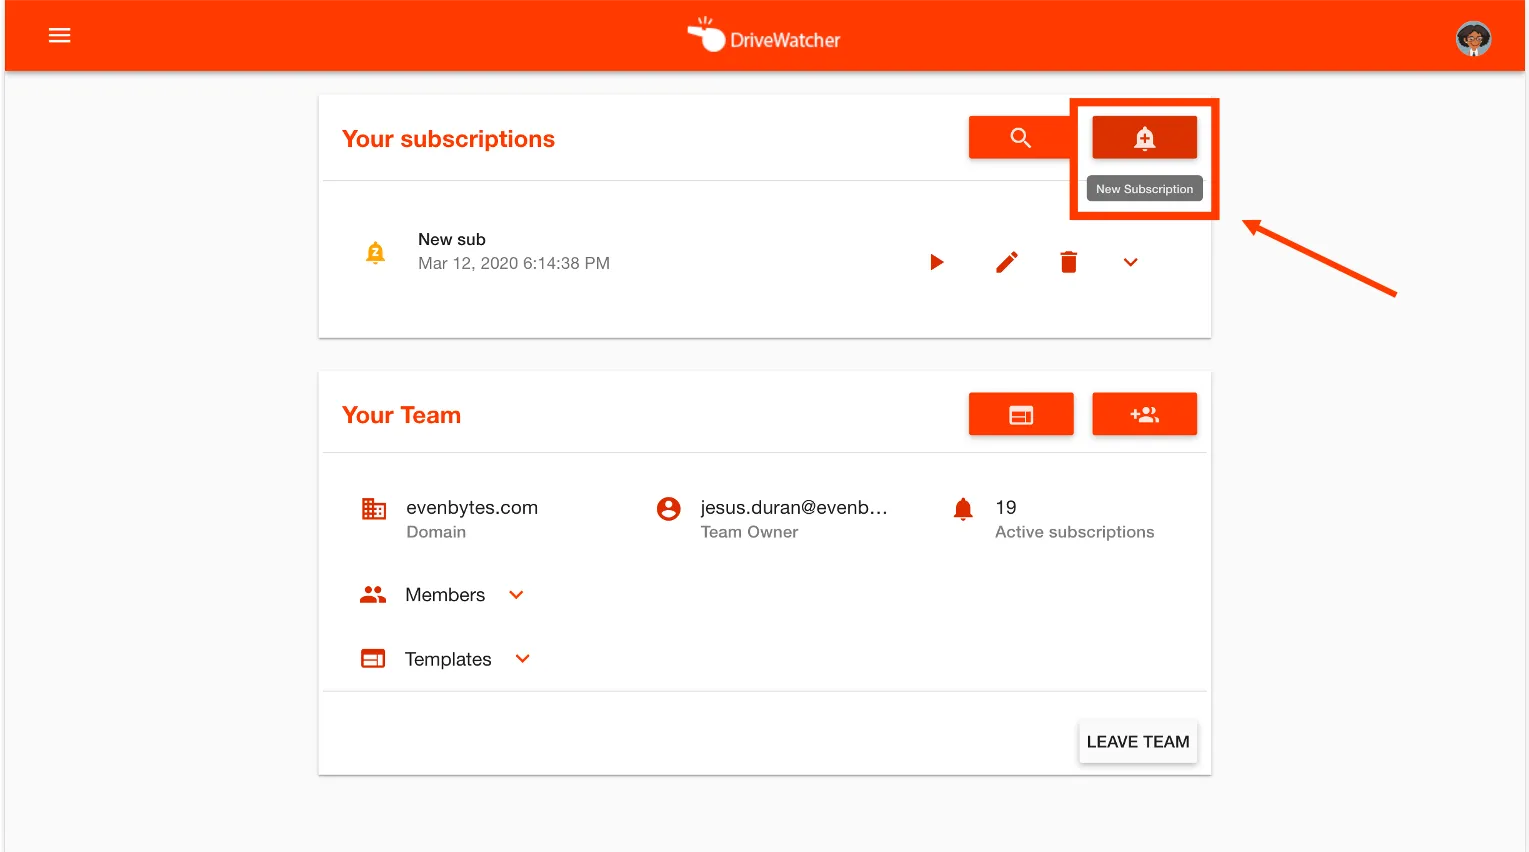The width and height of the screenshot is (1529, 852).
Task: Click the active subscriptions bell icon
Action: pos(963,509)
